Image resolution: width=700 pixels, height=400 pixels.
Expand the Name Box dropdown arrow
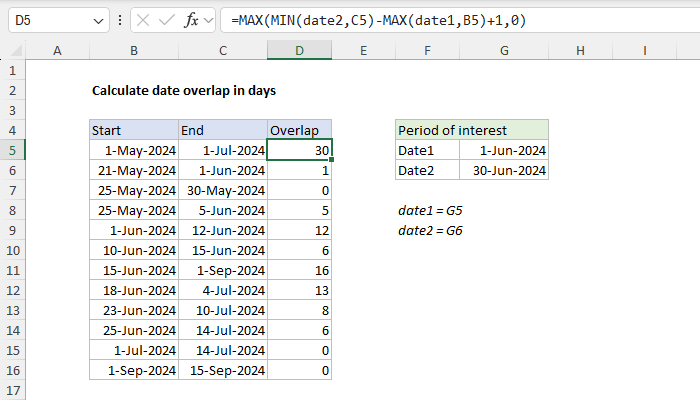tap(98, 21)
